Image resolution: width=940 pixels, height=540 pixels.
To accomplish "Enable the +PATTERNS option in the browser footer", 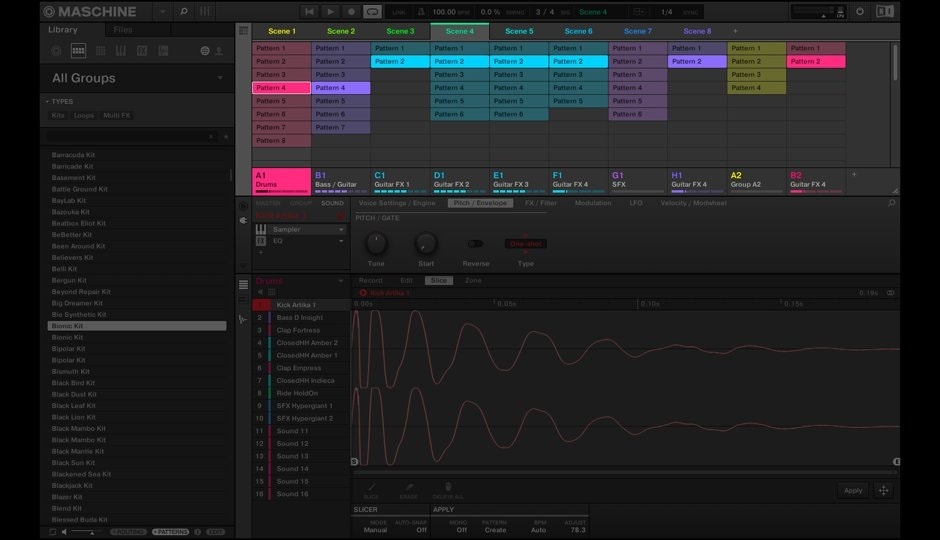I will coord(170,532).
